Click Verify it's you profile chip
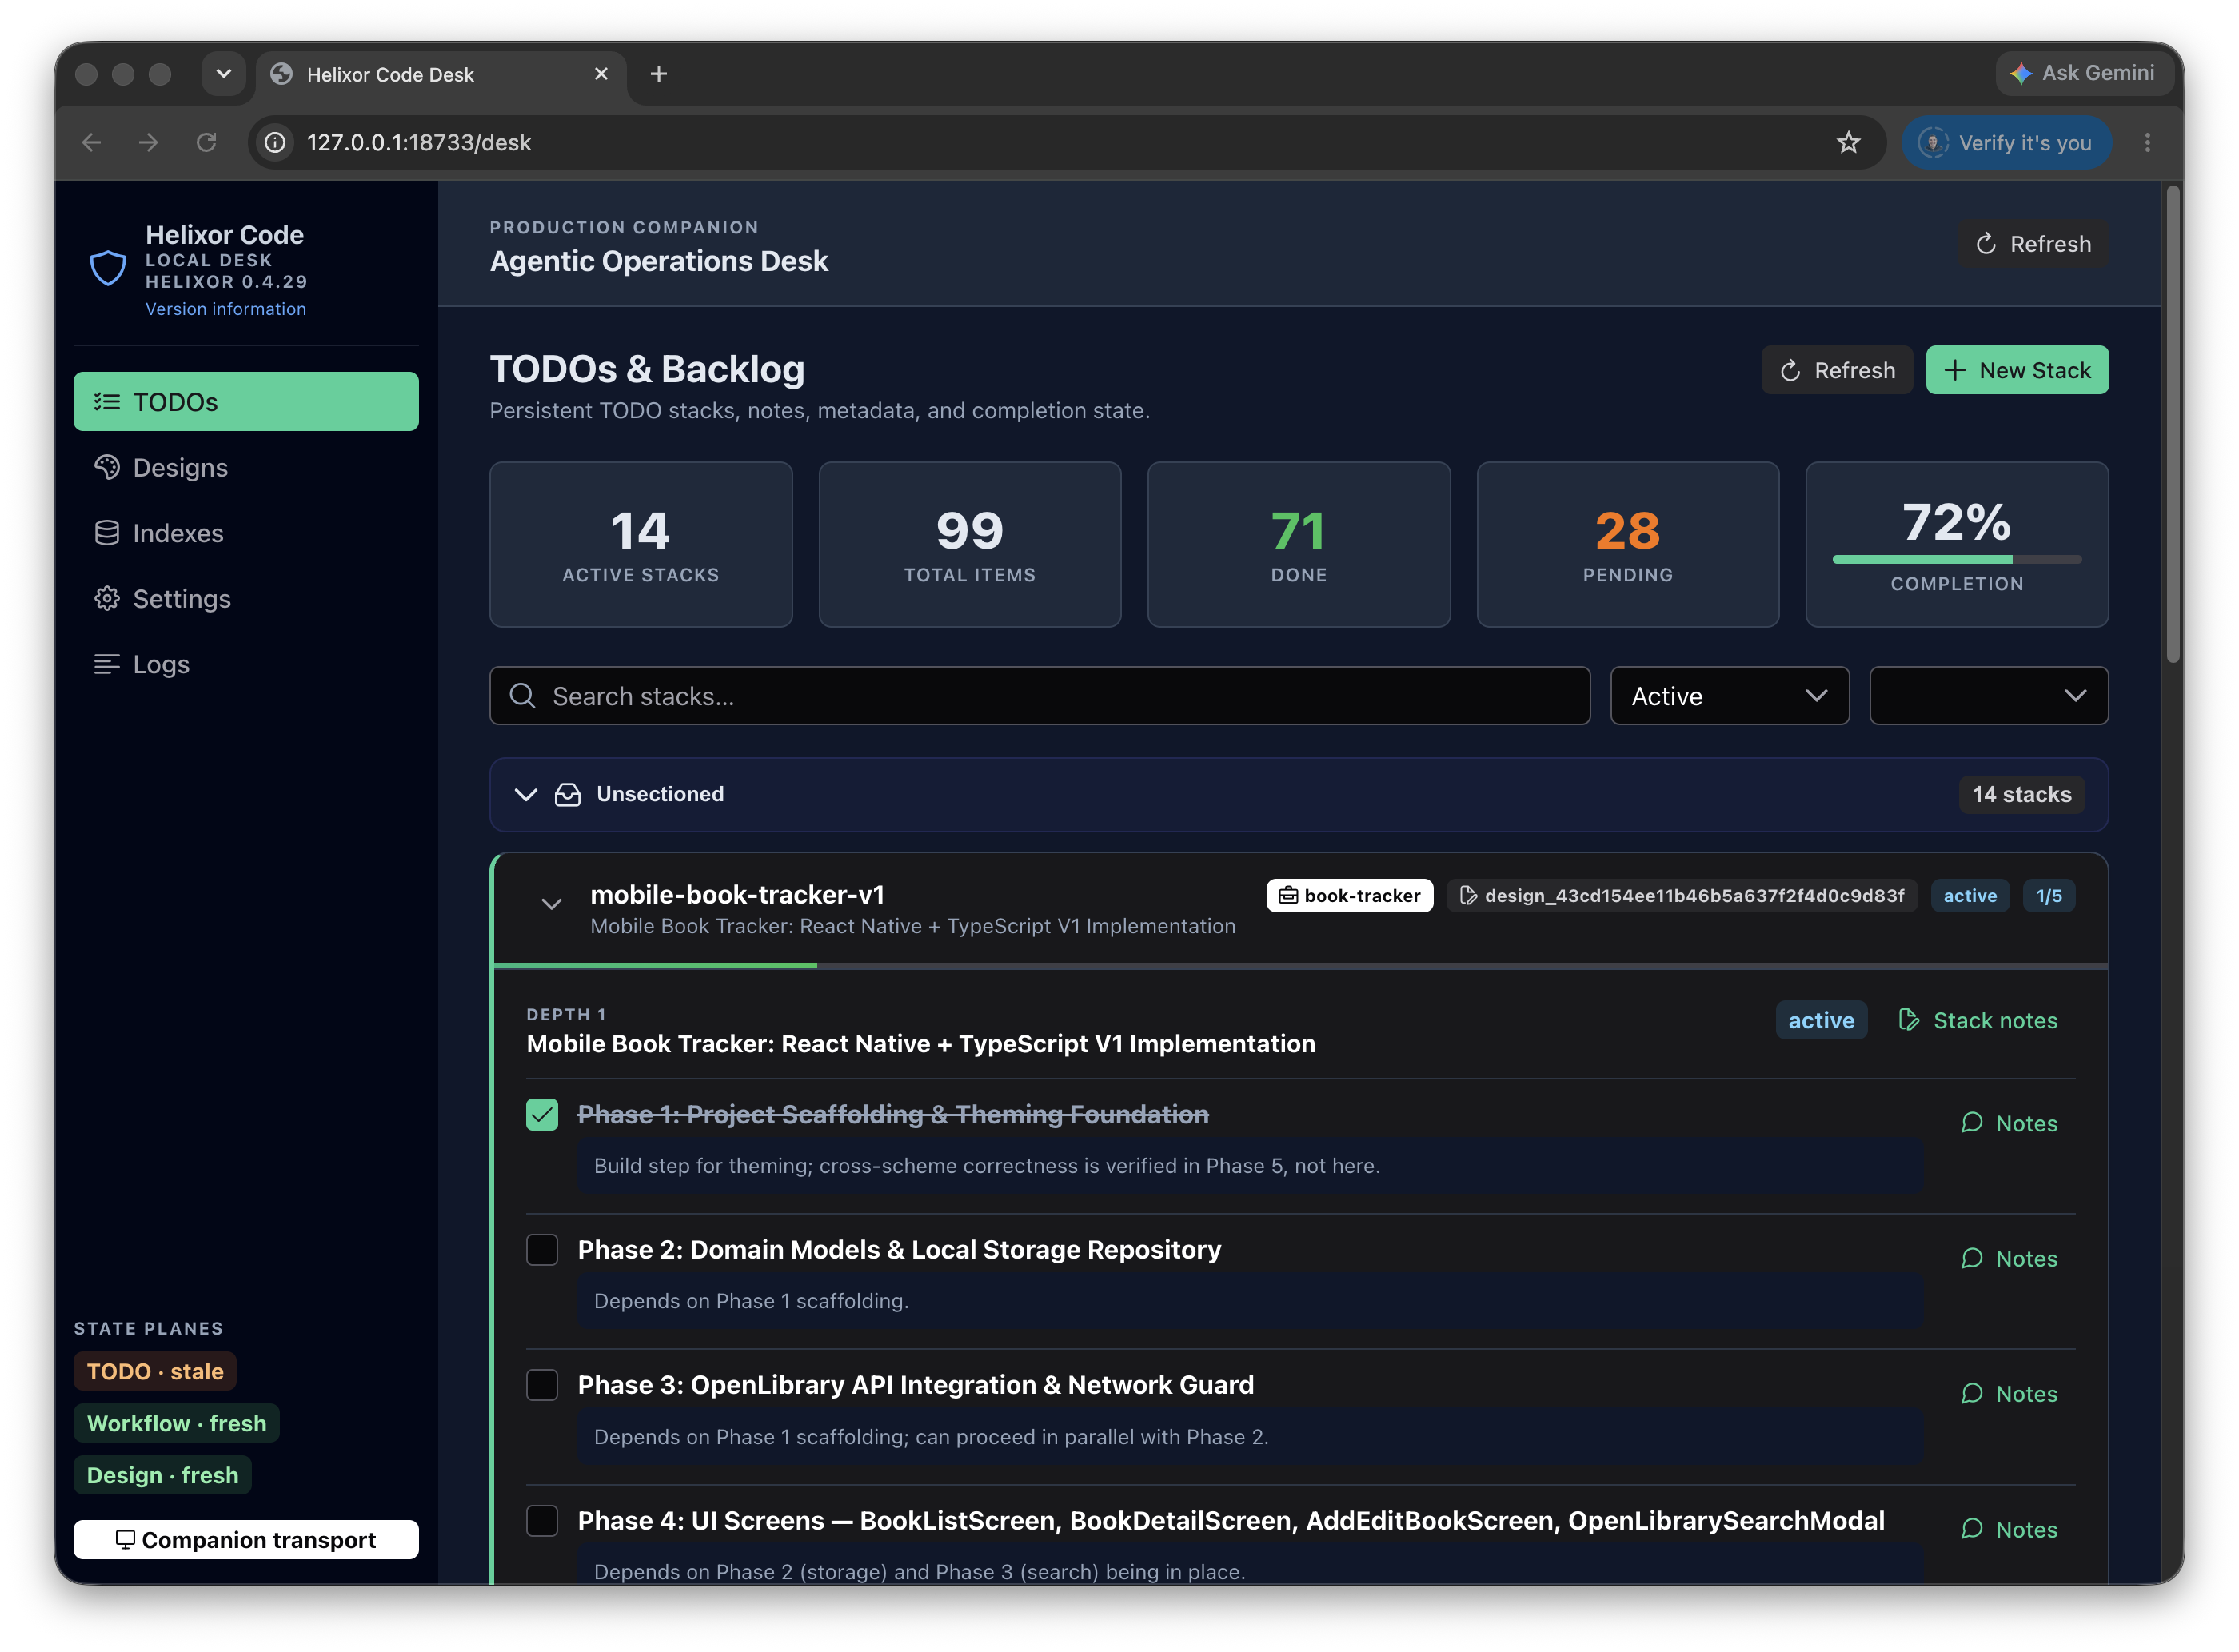Viewport: 2239px width, 1652px height. coord(2006,143)
